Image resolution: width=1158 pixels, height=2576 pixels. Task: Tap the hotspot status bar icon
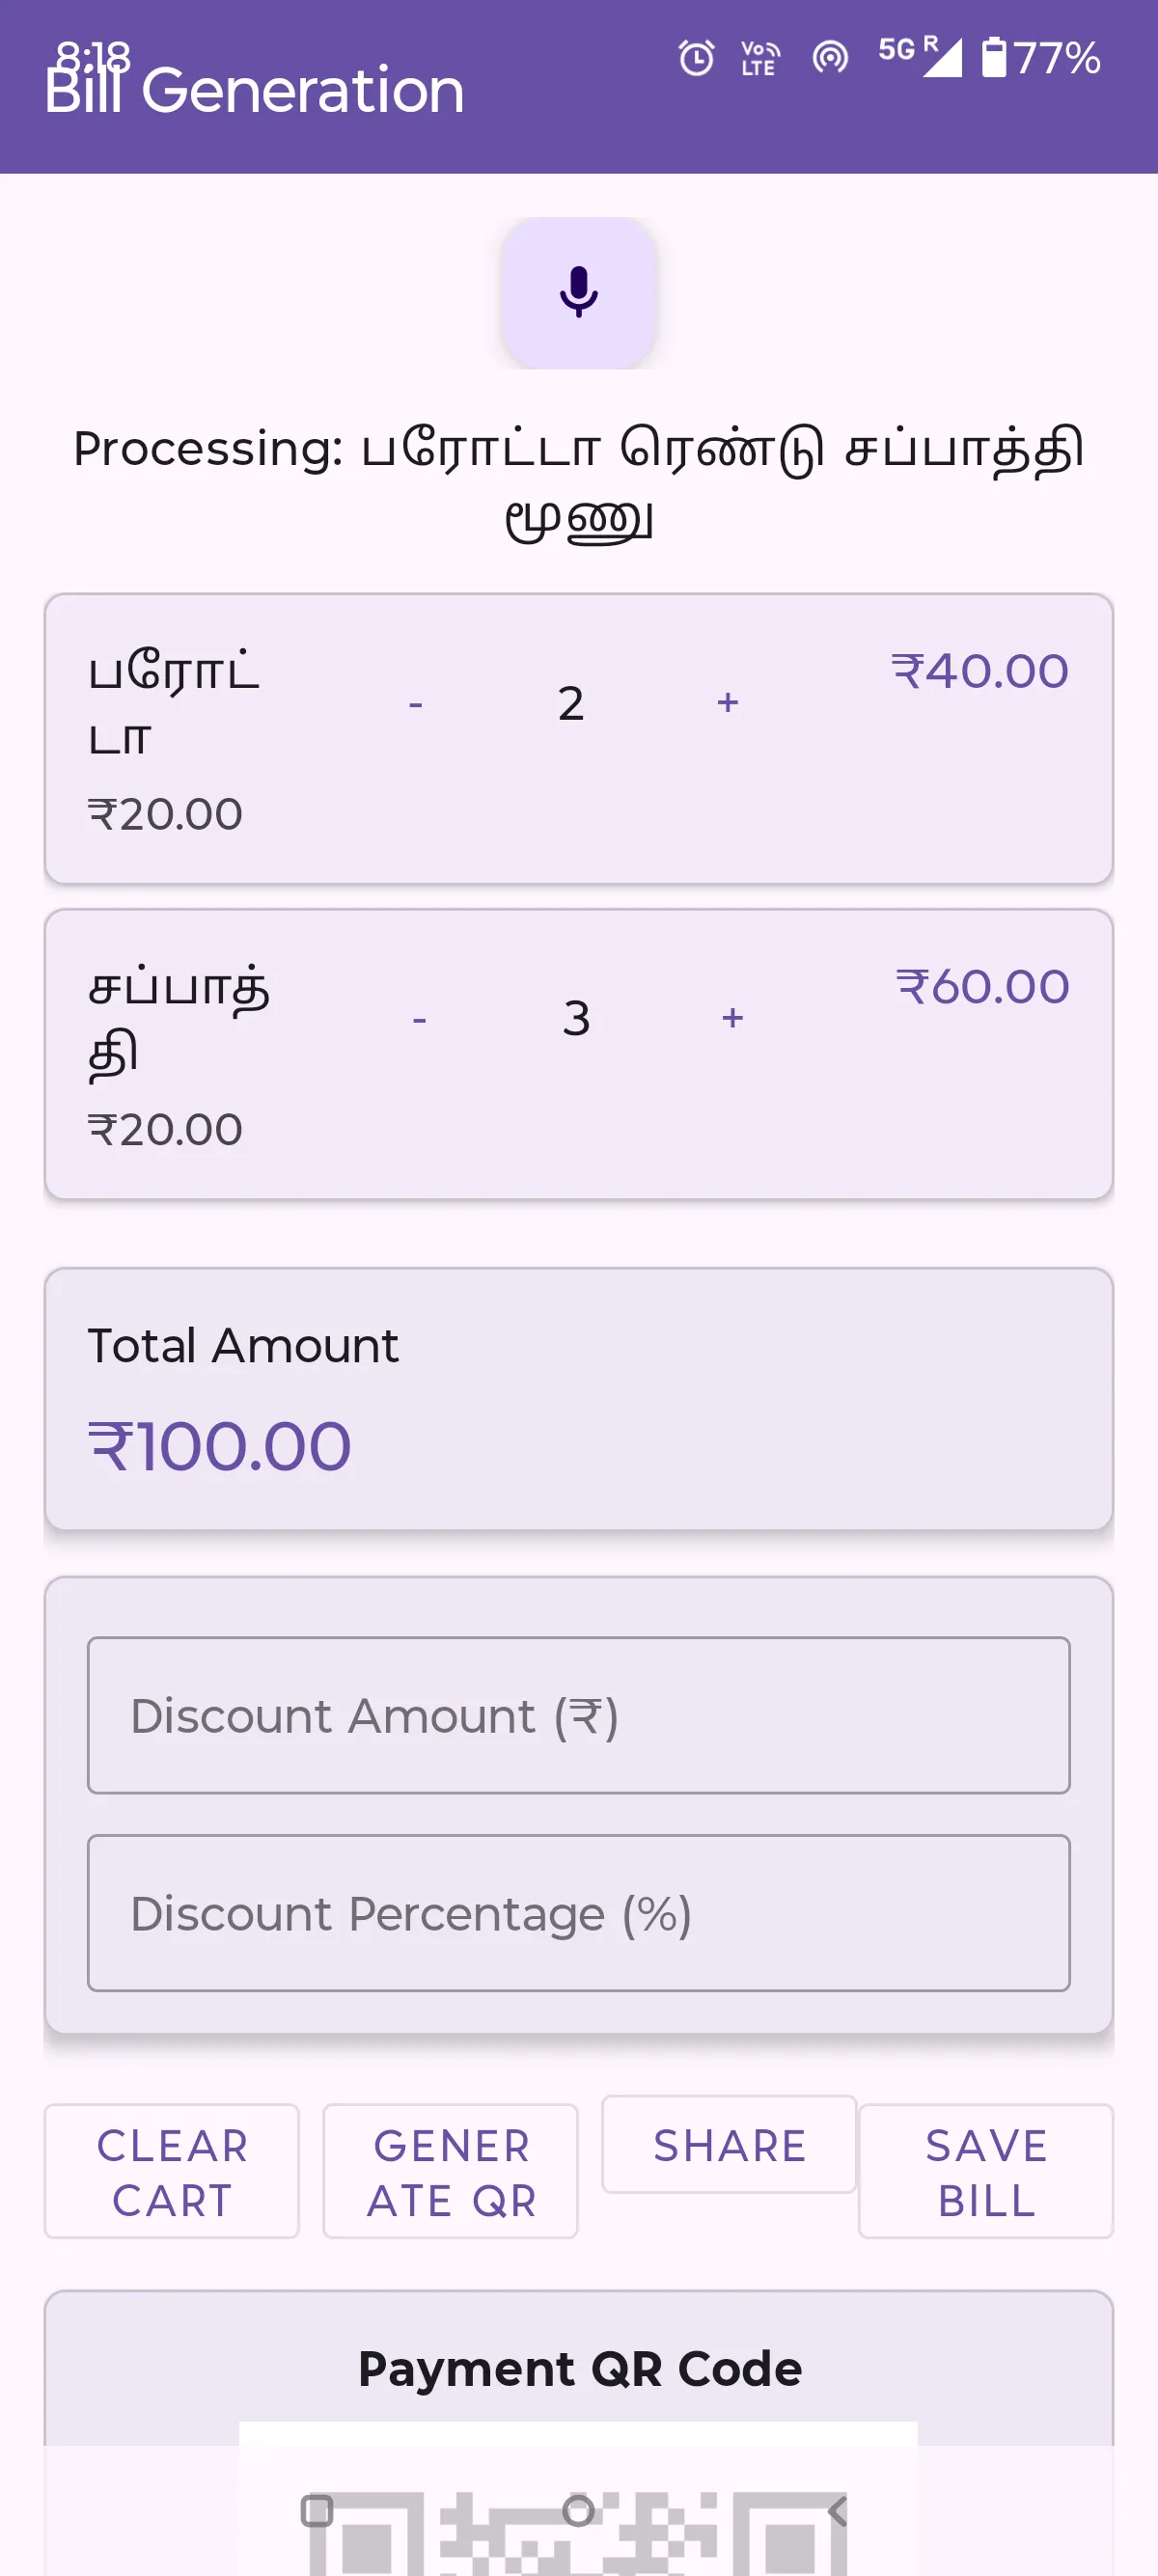pyautogui.click(x=830, y=58)
